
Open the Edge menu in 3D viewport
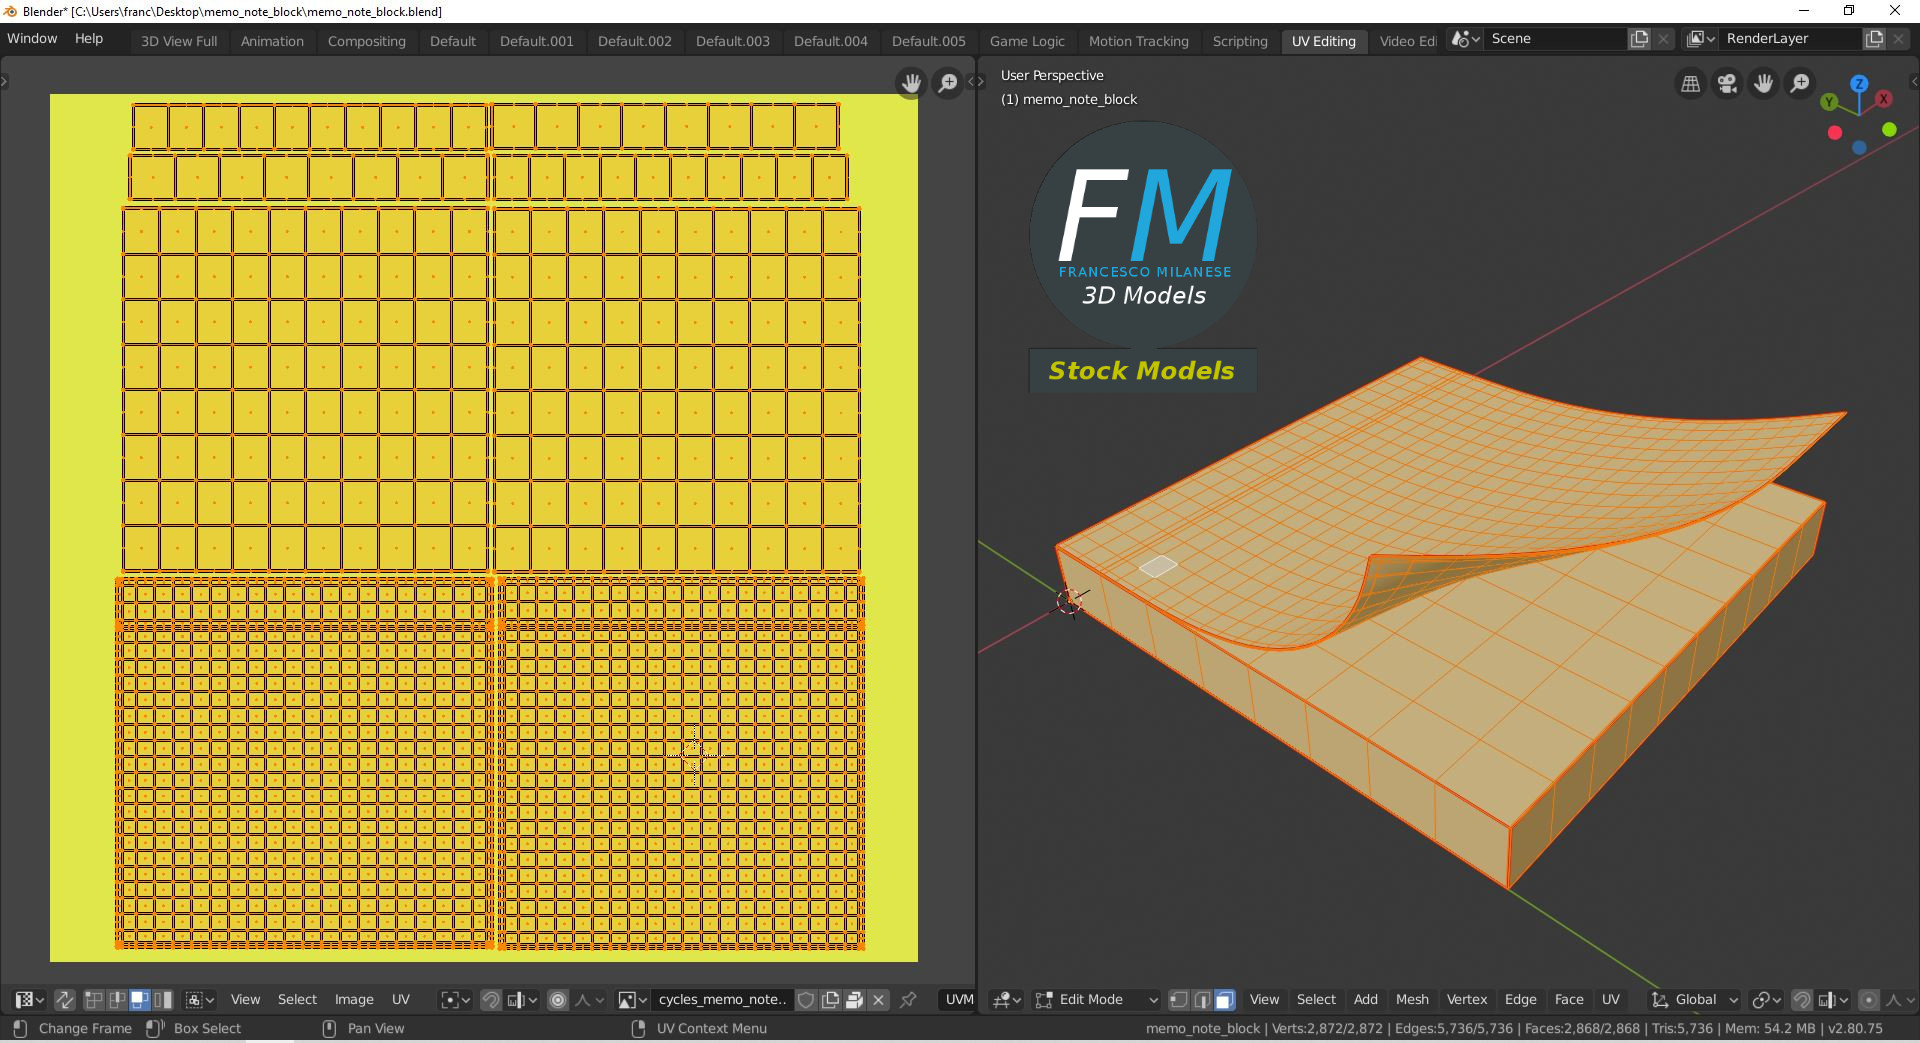tap(1520, 999)
